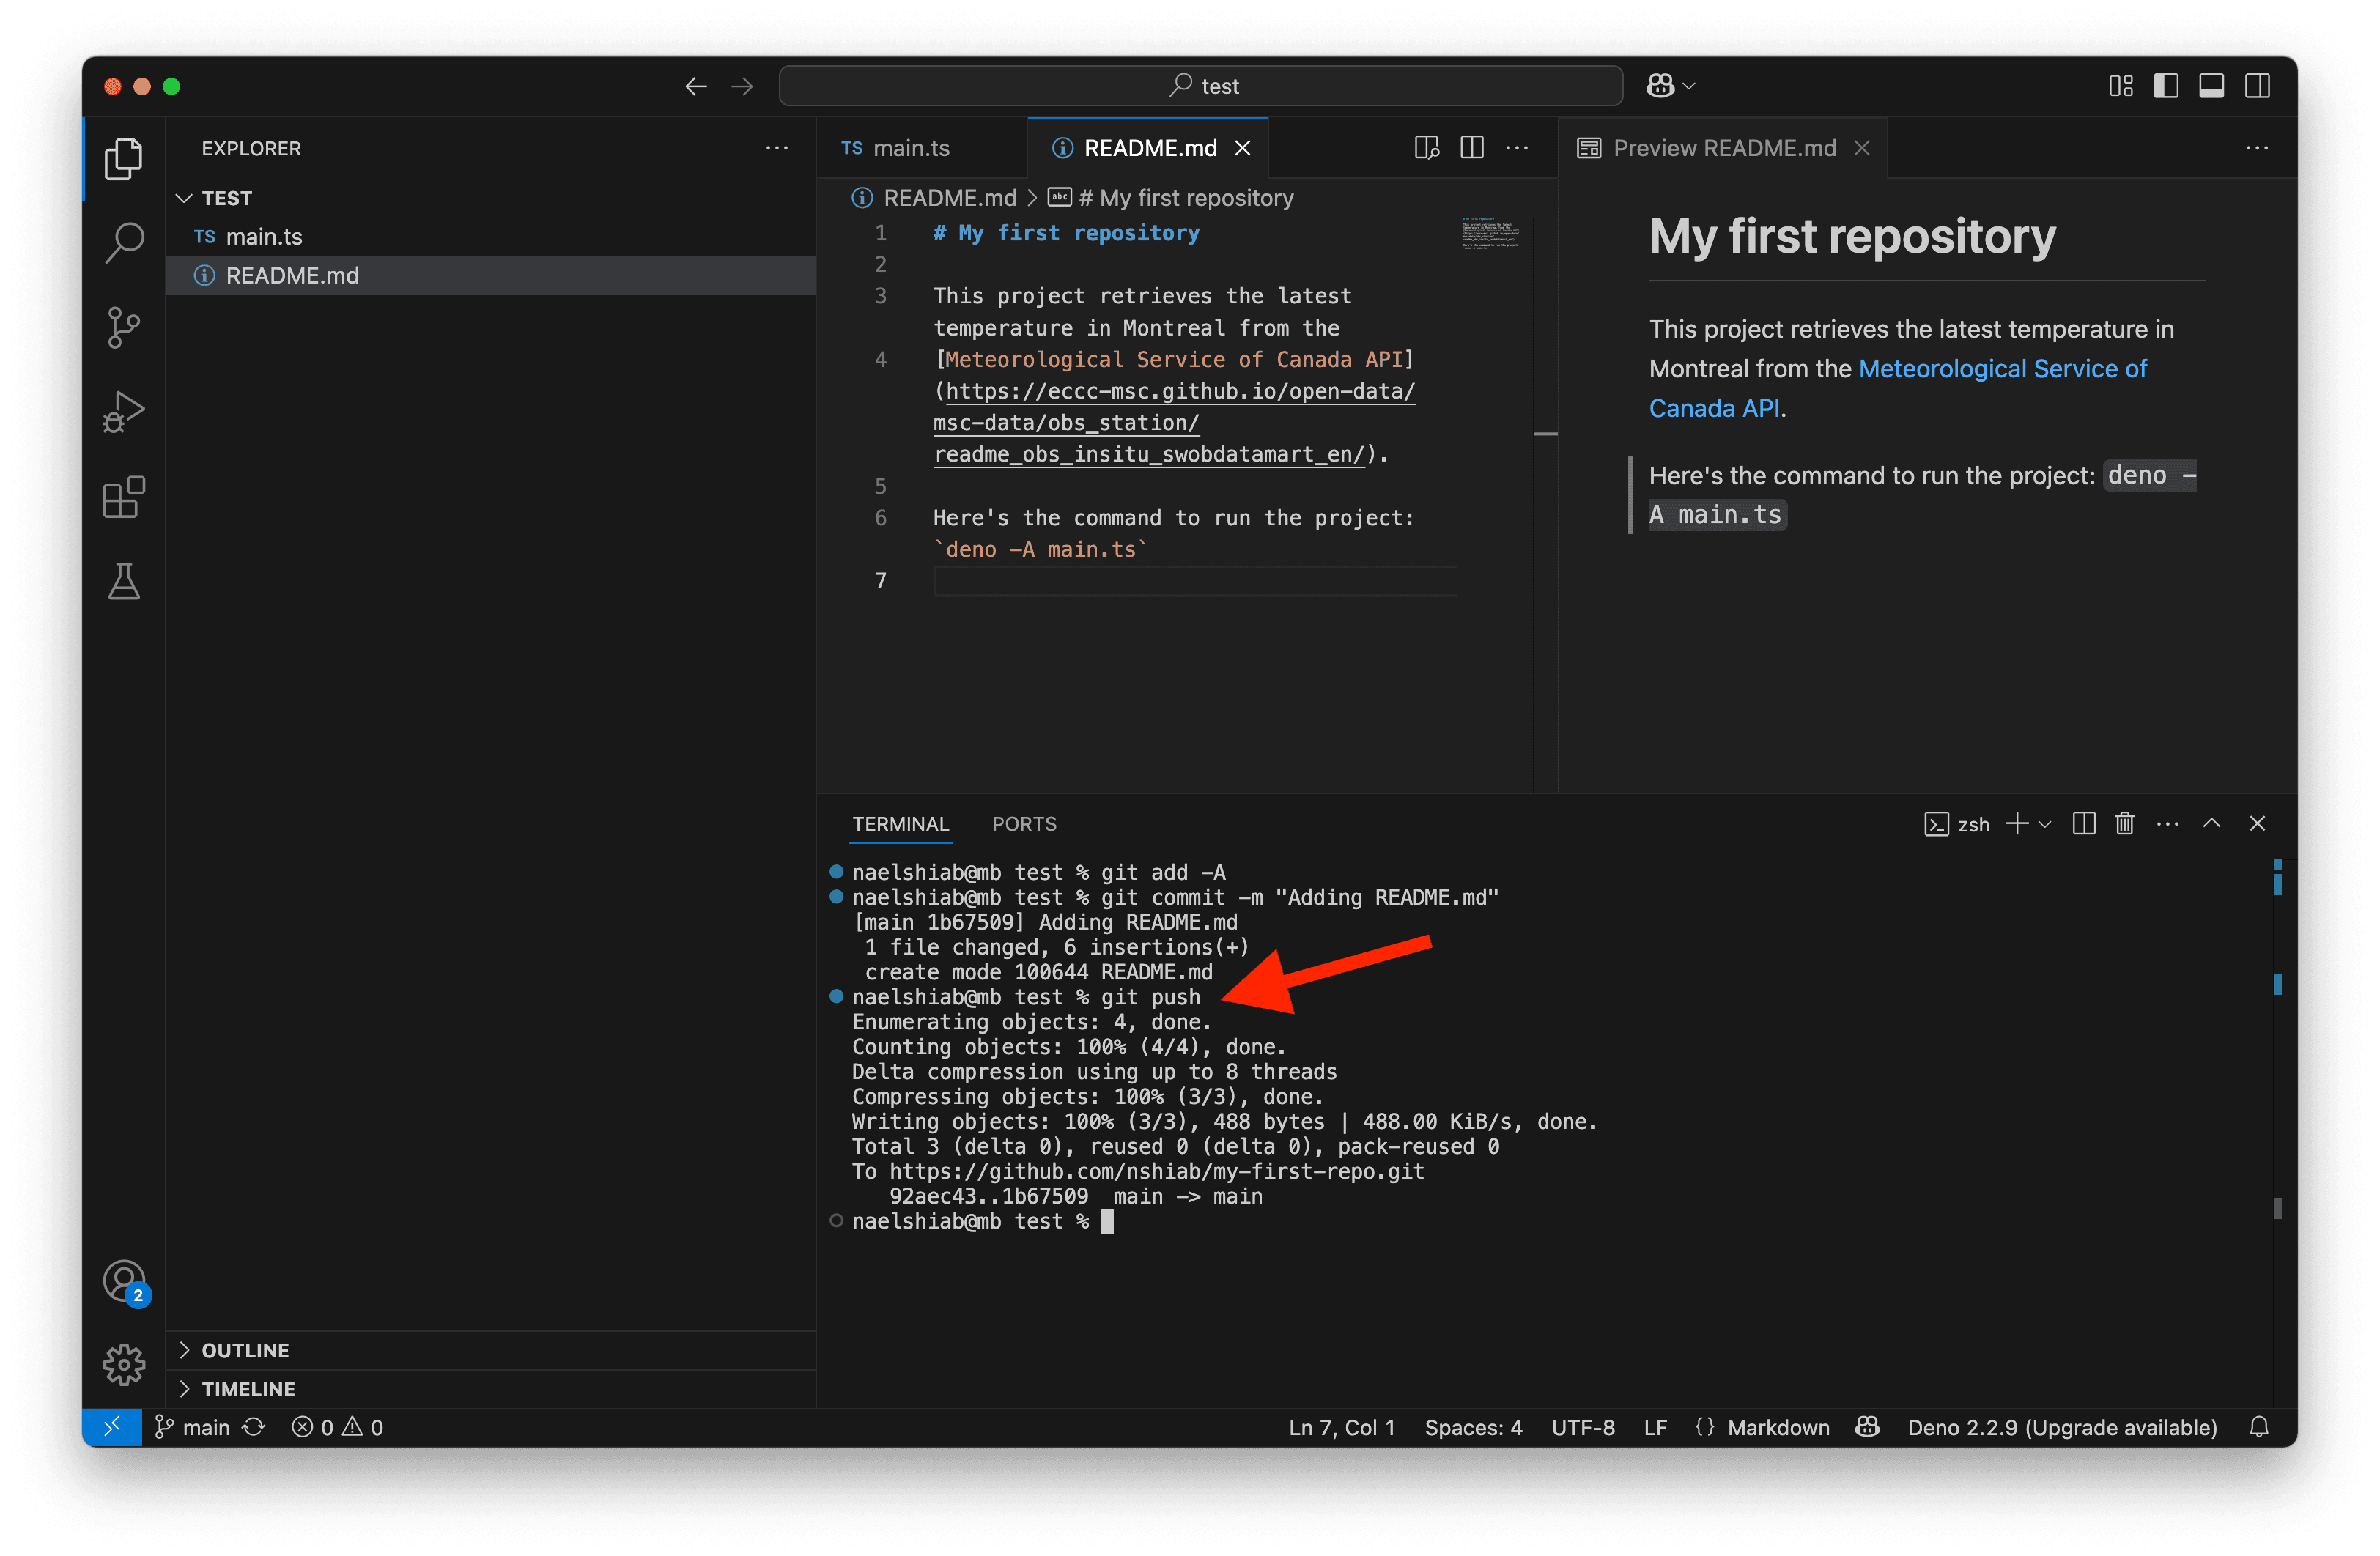
Task: Select the zsh terminal instance
Action: (x=1957, y=824)
